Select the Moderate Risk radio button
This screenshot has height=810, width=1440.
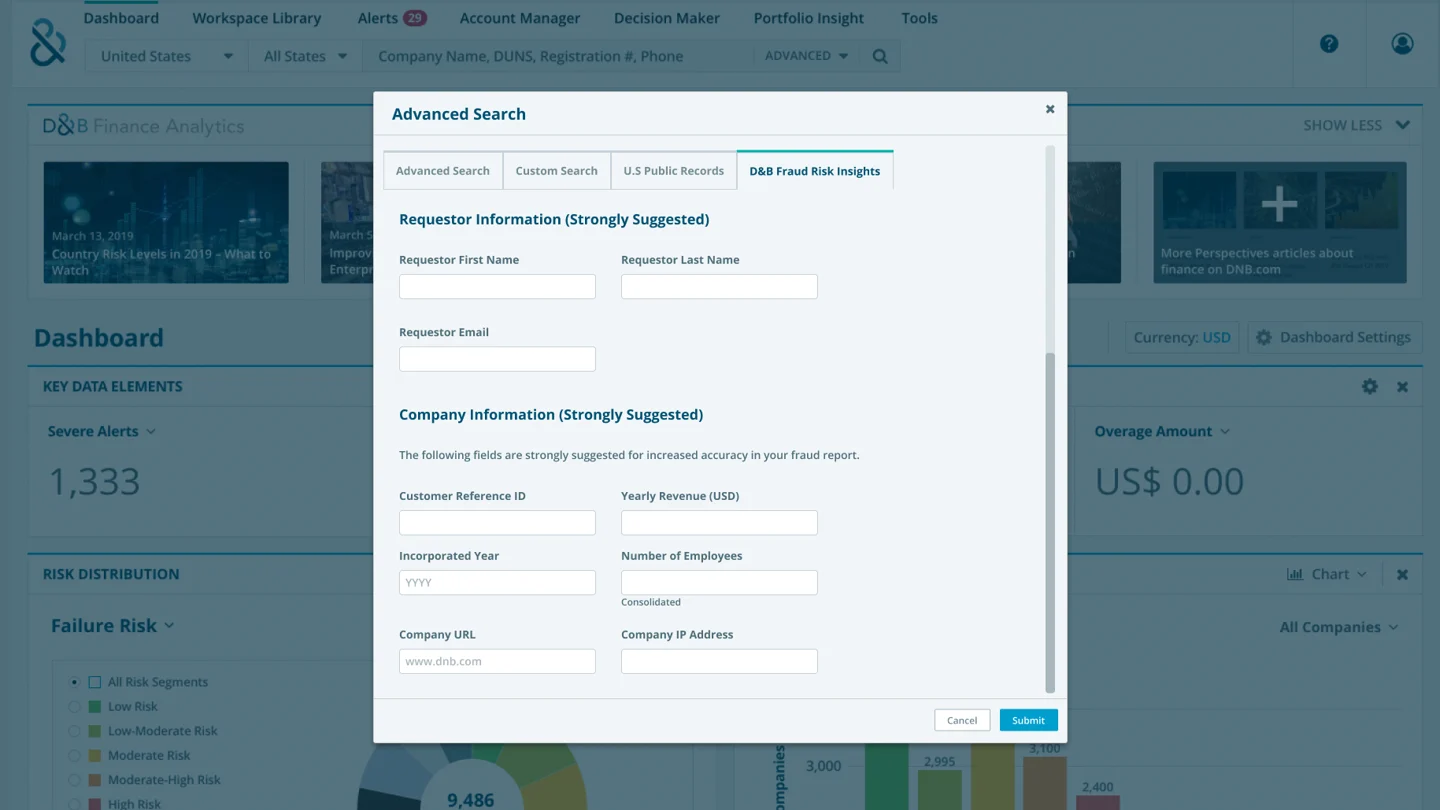[75, 755]
